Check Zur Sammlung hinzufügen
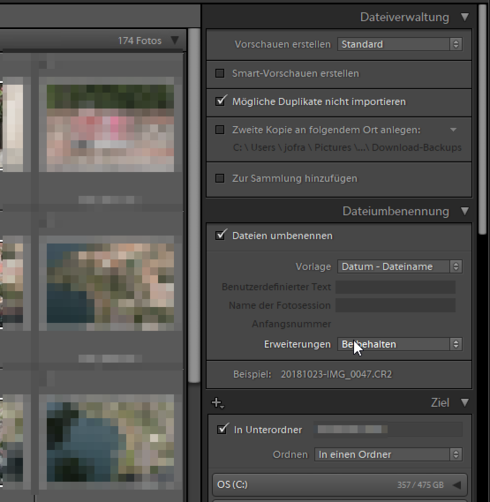The image size is (490, 502). (220, 178)
